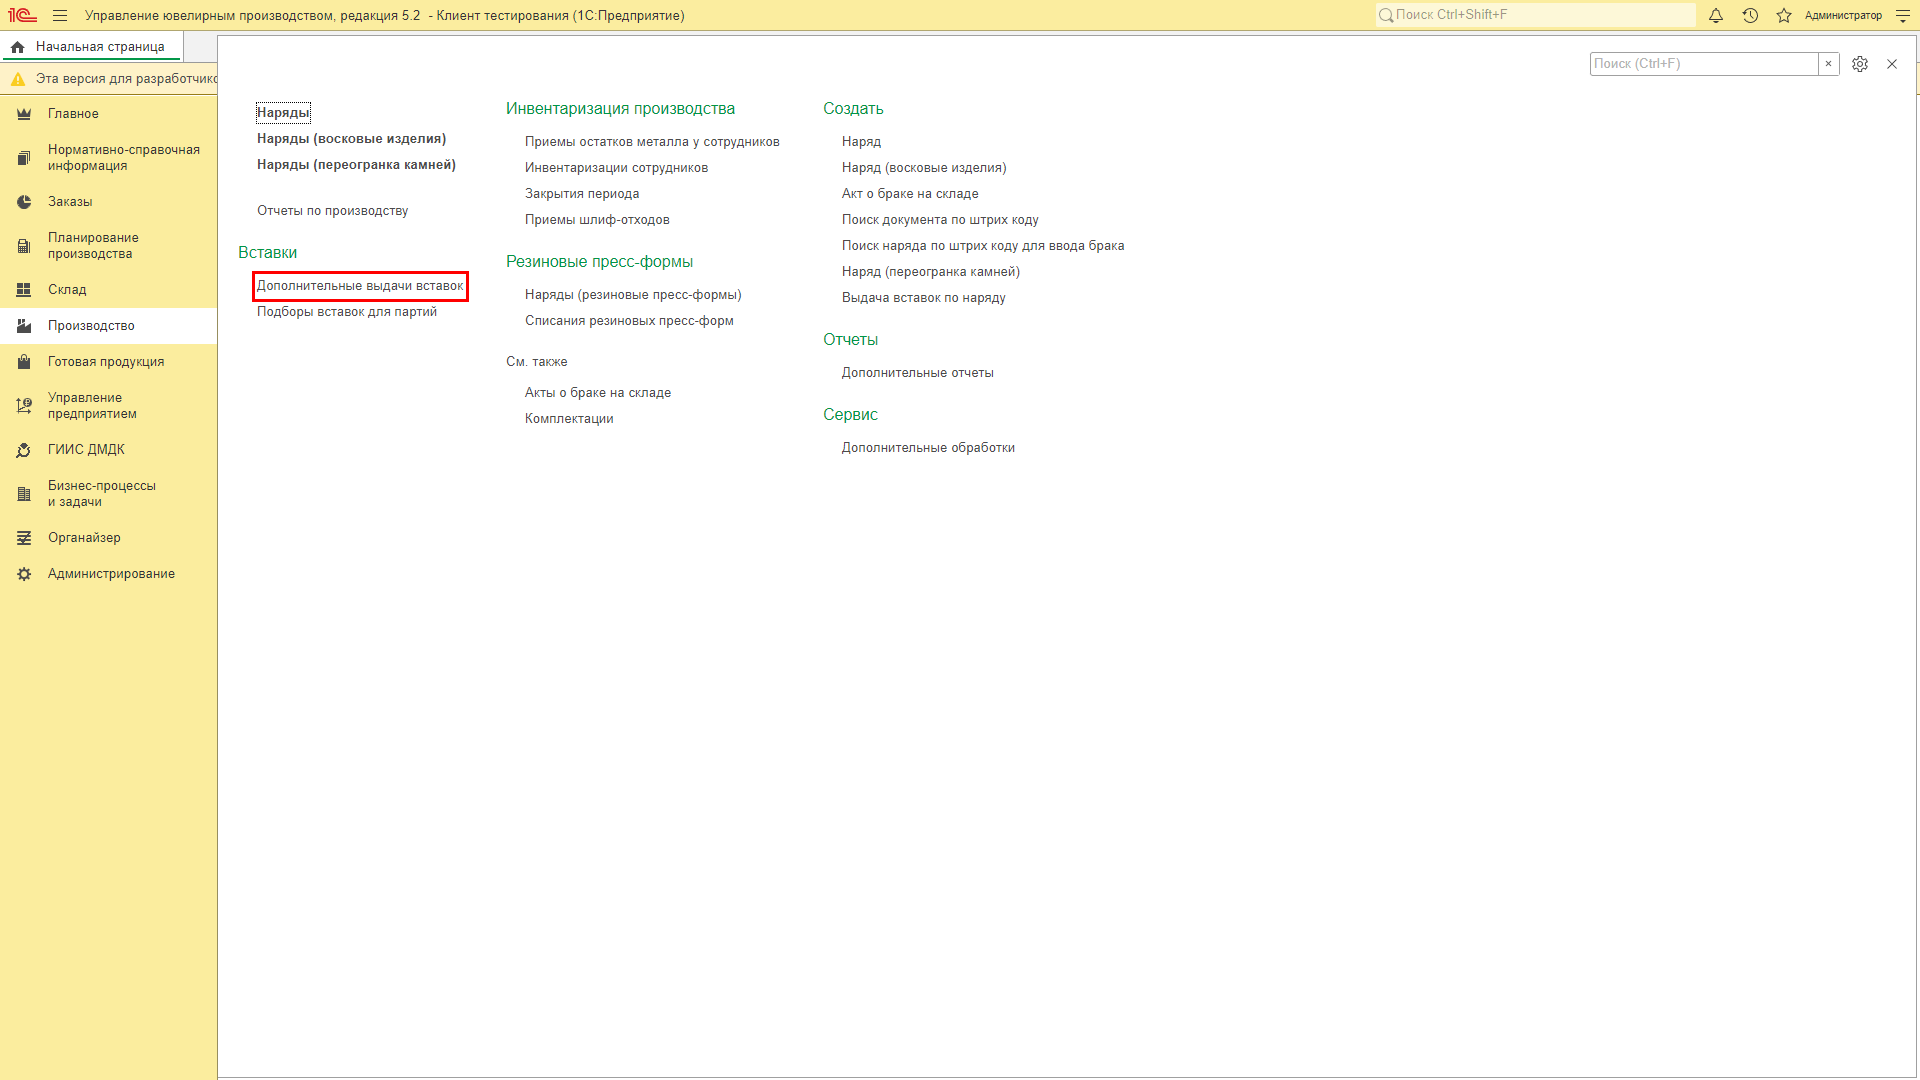Open the Наряды list
Viewport: 1920px width, 1080px height.
pos(283,113)
